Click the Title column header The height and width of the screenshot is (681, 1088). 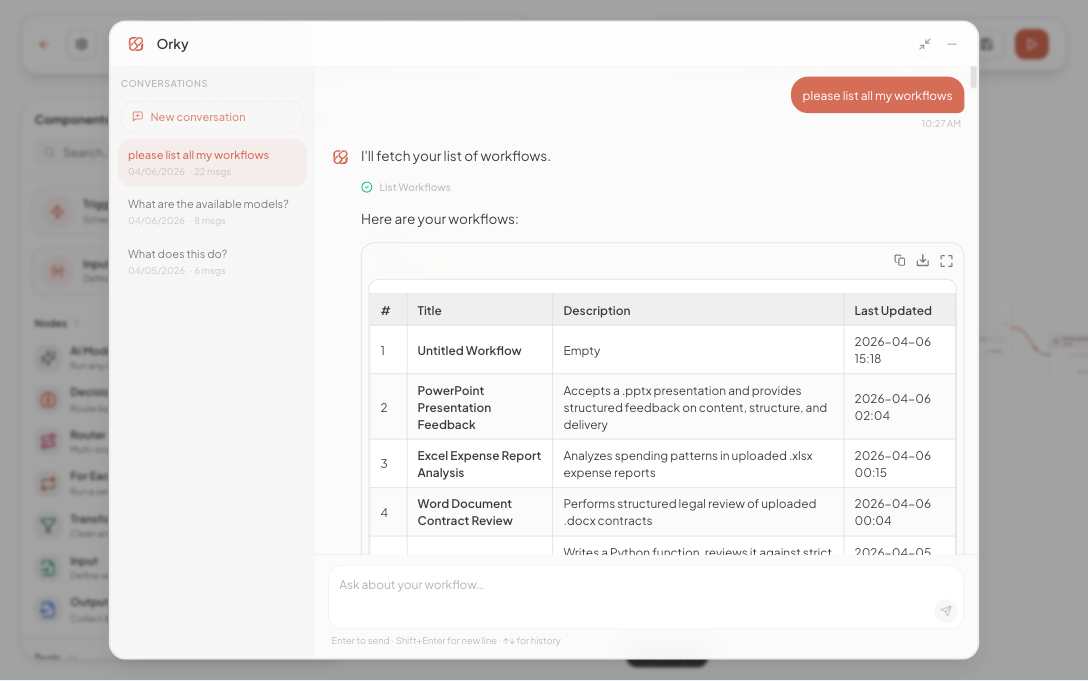coord(430,311)
